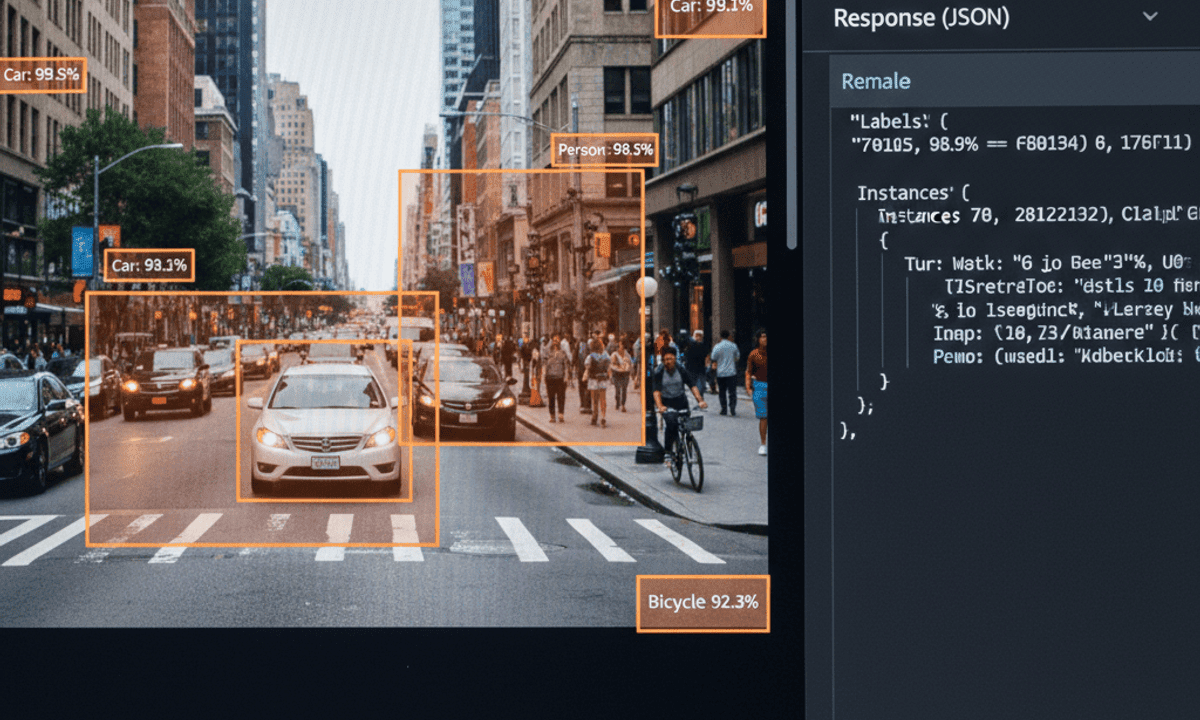Select the "Person: 98.5%" detection badge
This screenshot has width=1200, height=720.
604,150
